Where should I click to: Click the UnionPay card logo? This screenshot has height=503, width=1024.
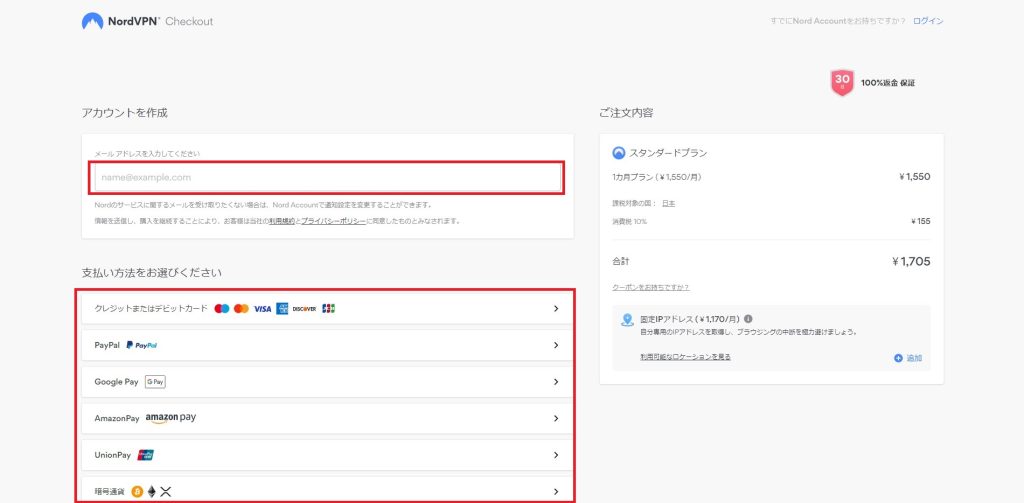tap(146, 455)
